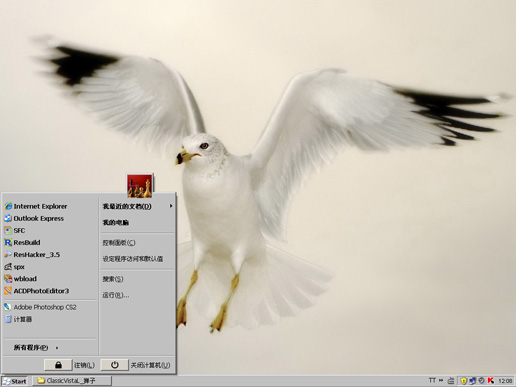Expand the taskbar chevron arrows next to TT
The image size is (516, 387).
[441, 380]
